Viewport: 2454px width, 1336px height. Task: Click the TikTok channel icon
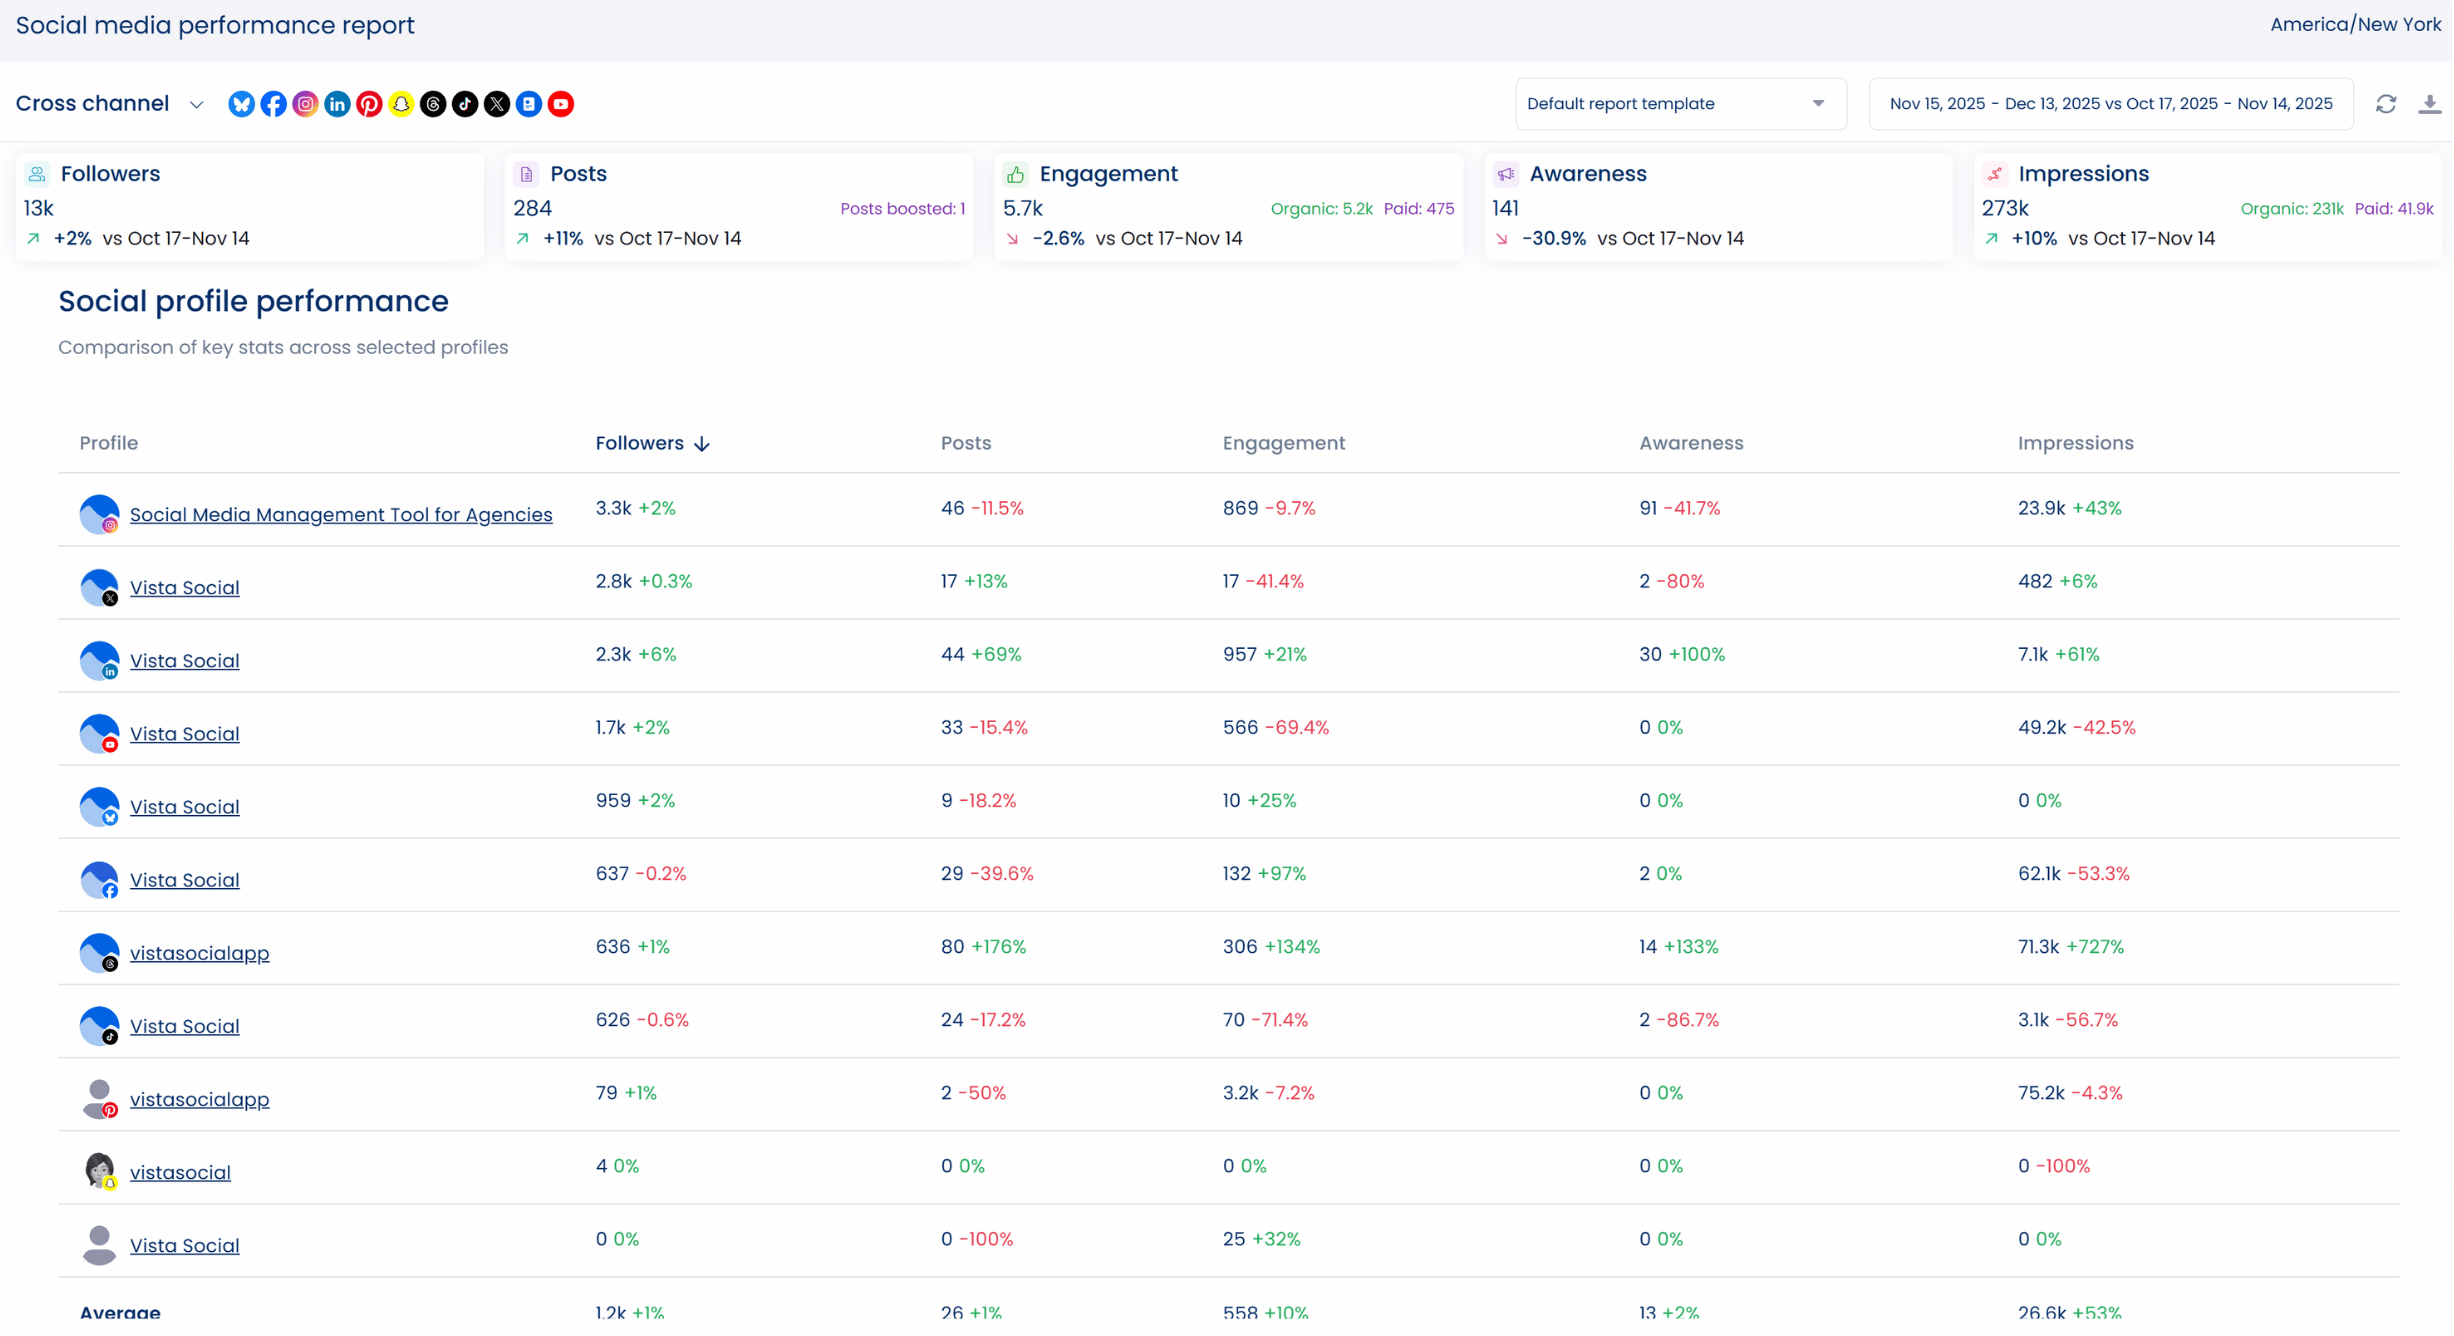tap(465, 104)
